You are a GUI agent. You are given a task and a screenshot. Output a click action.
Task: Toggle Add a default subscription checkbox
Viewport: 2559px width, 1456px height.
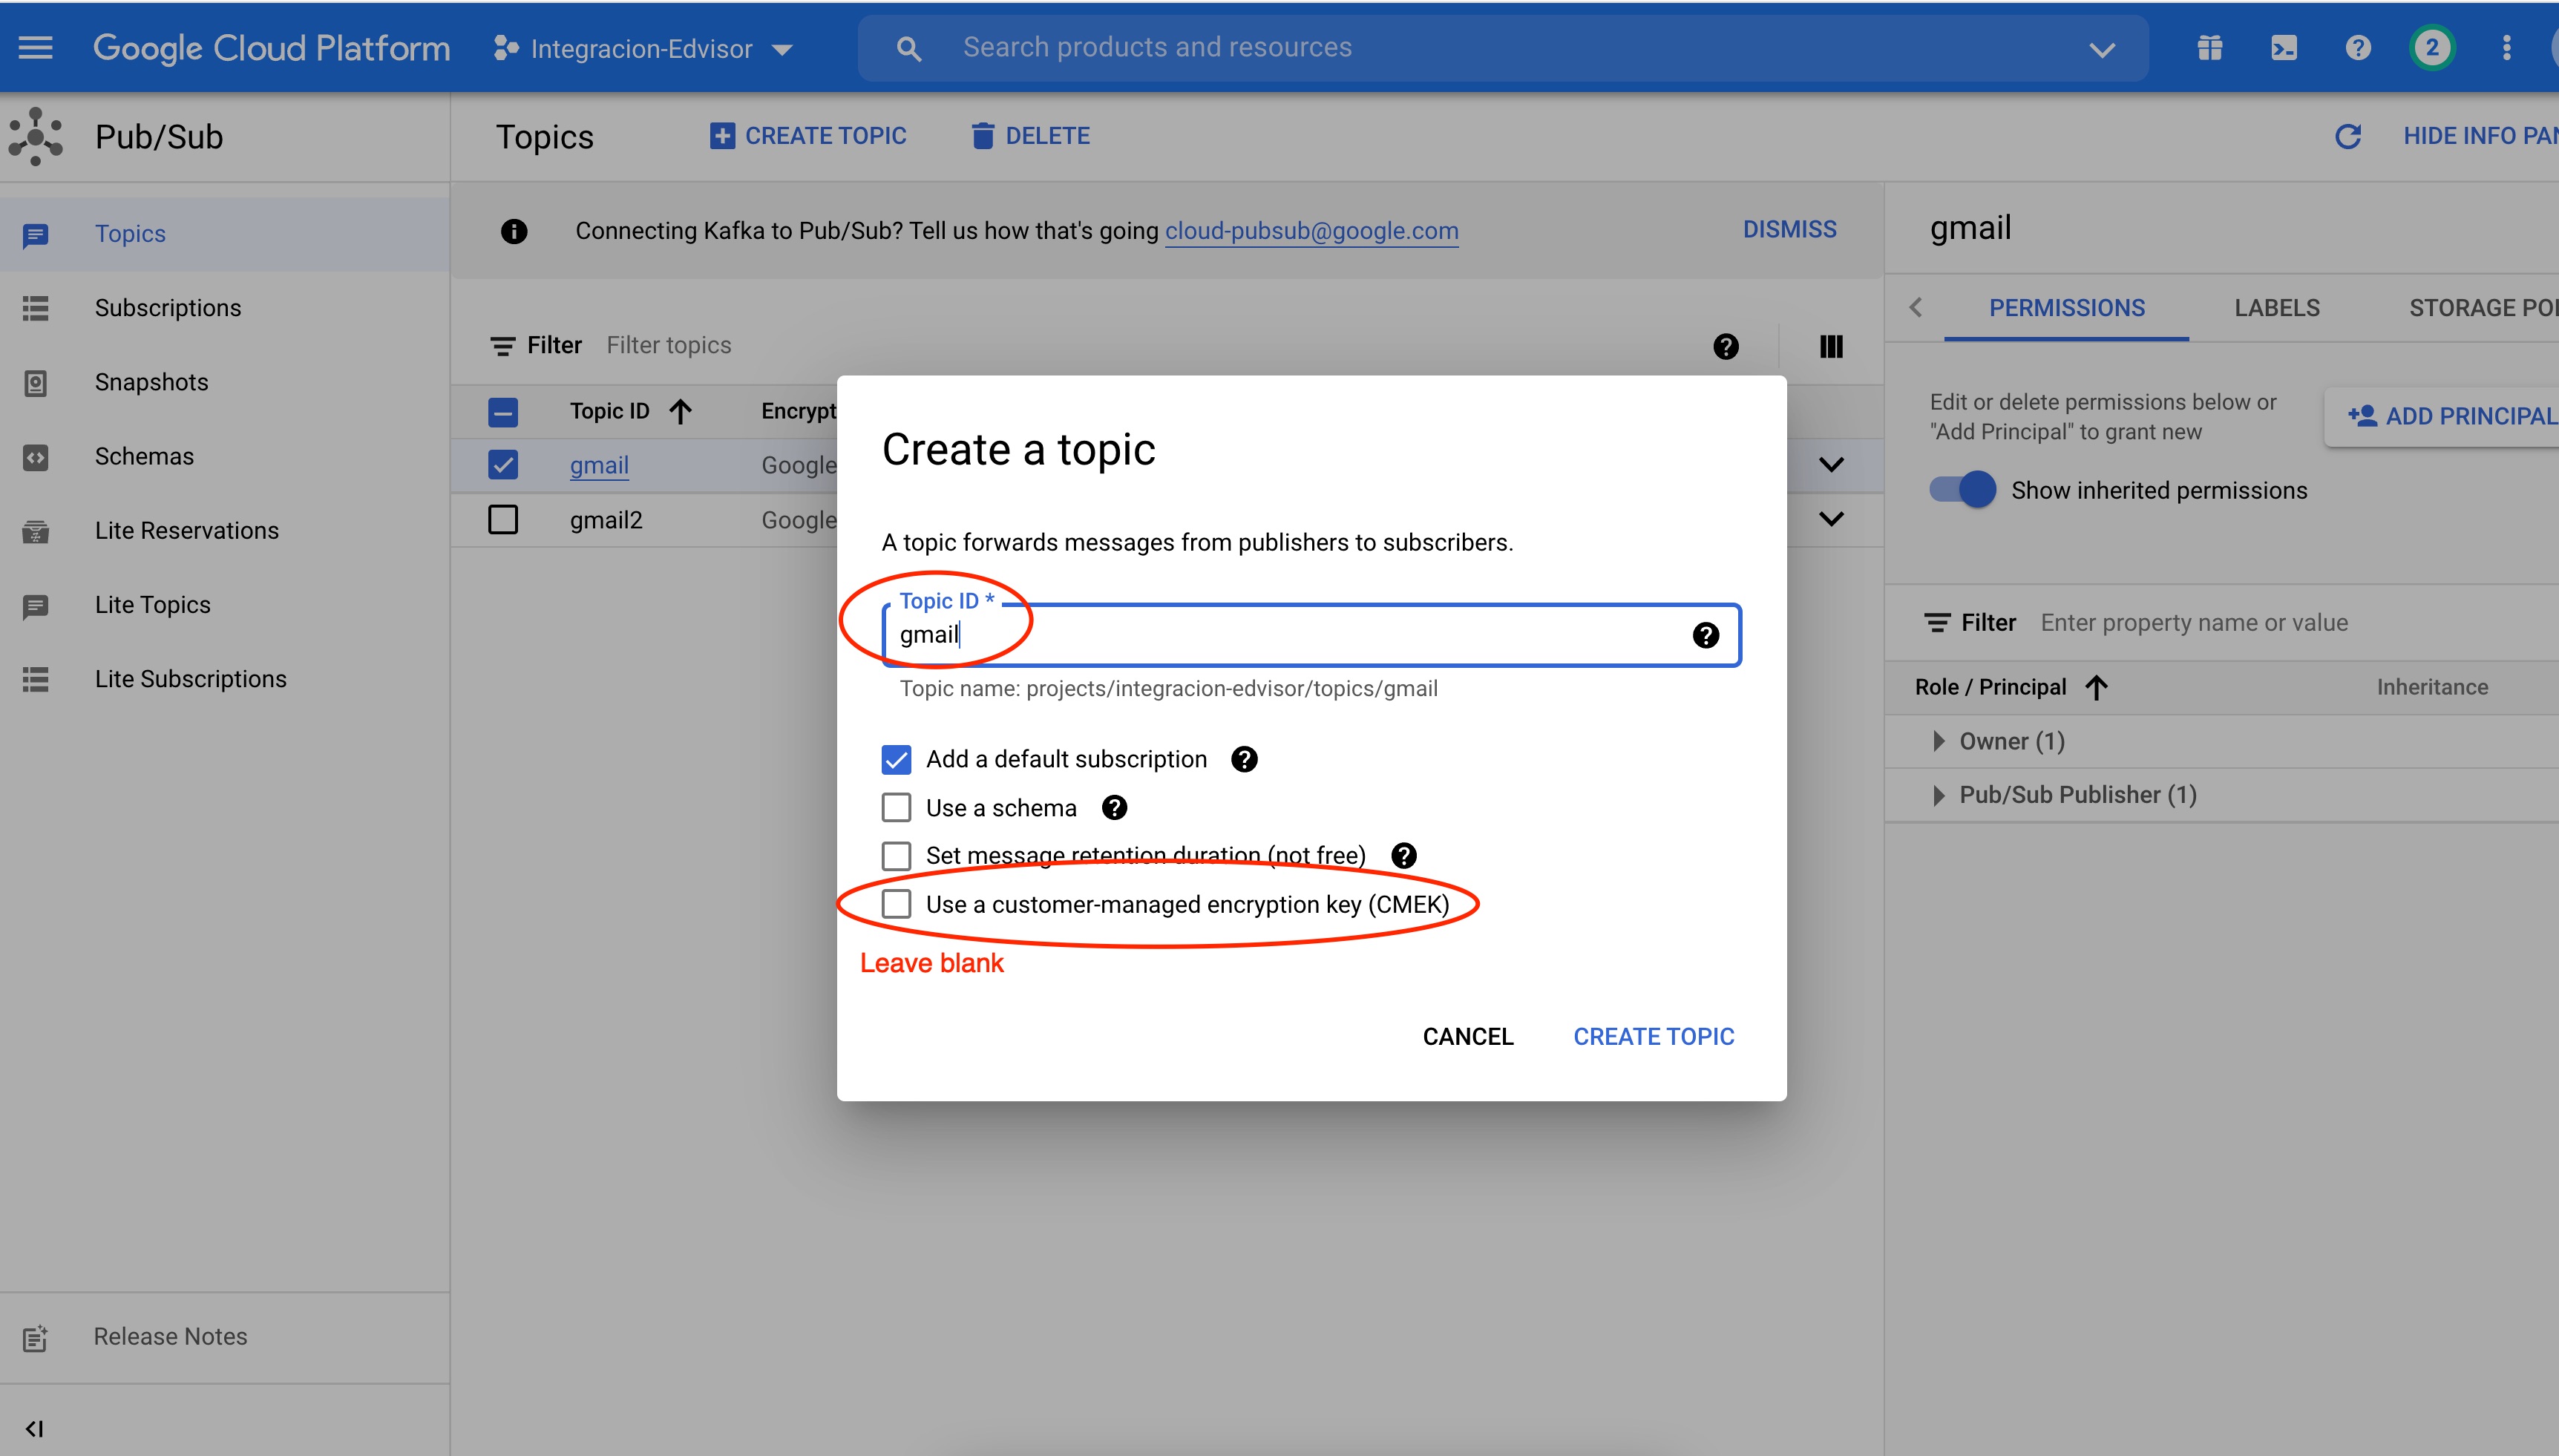pyautogui.click(x=896, y=760)
